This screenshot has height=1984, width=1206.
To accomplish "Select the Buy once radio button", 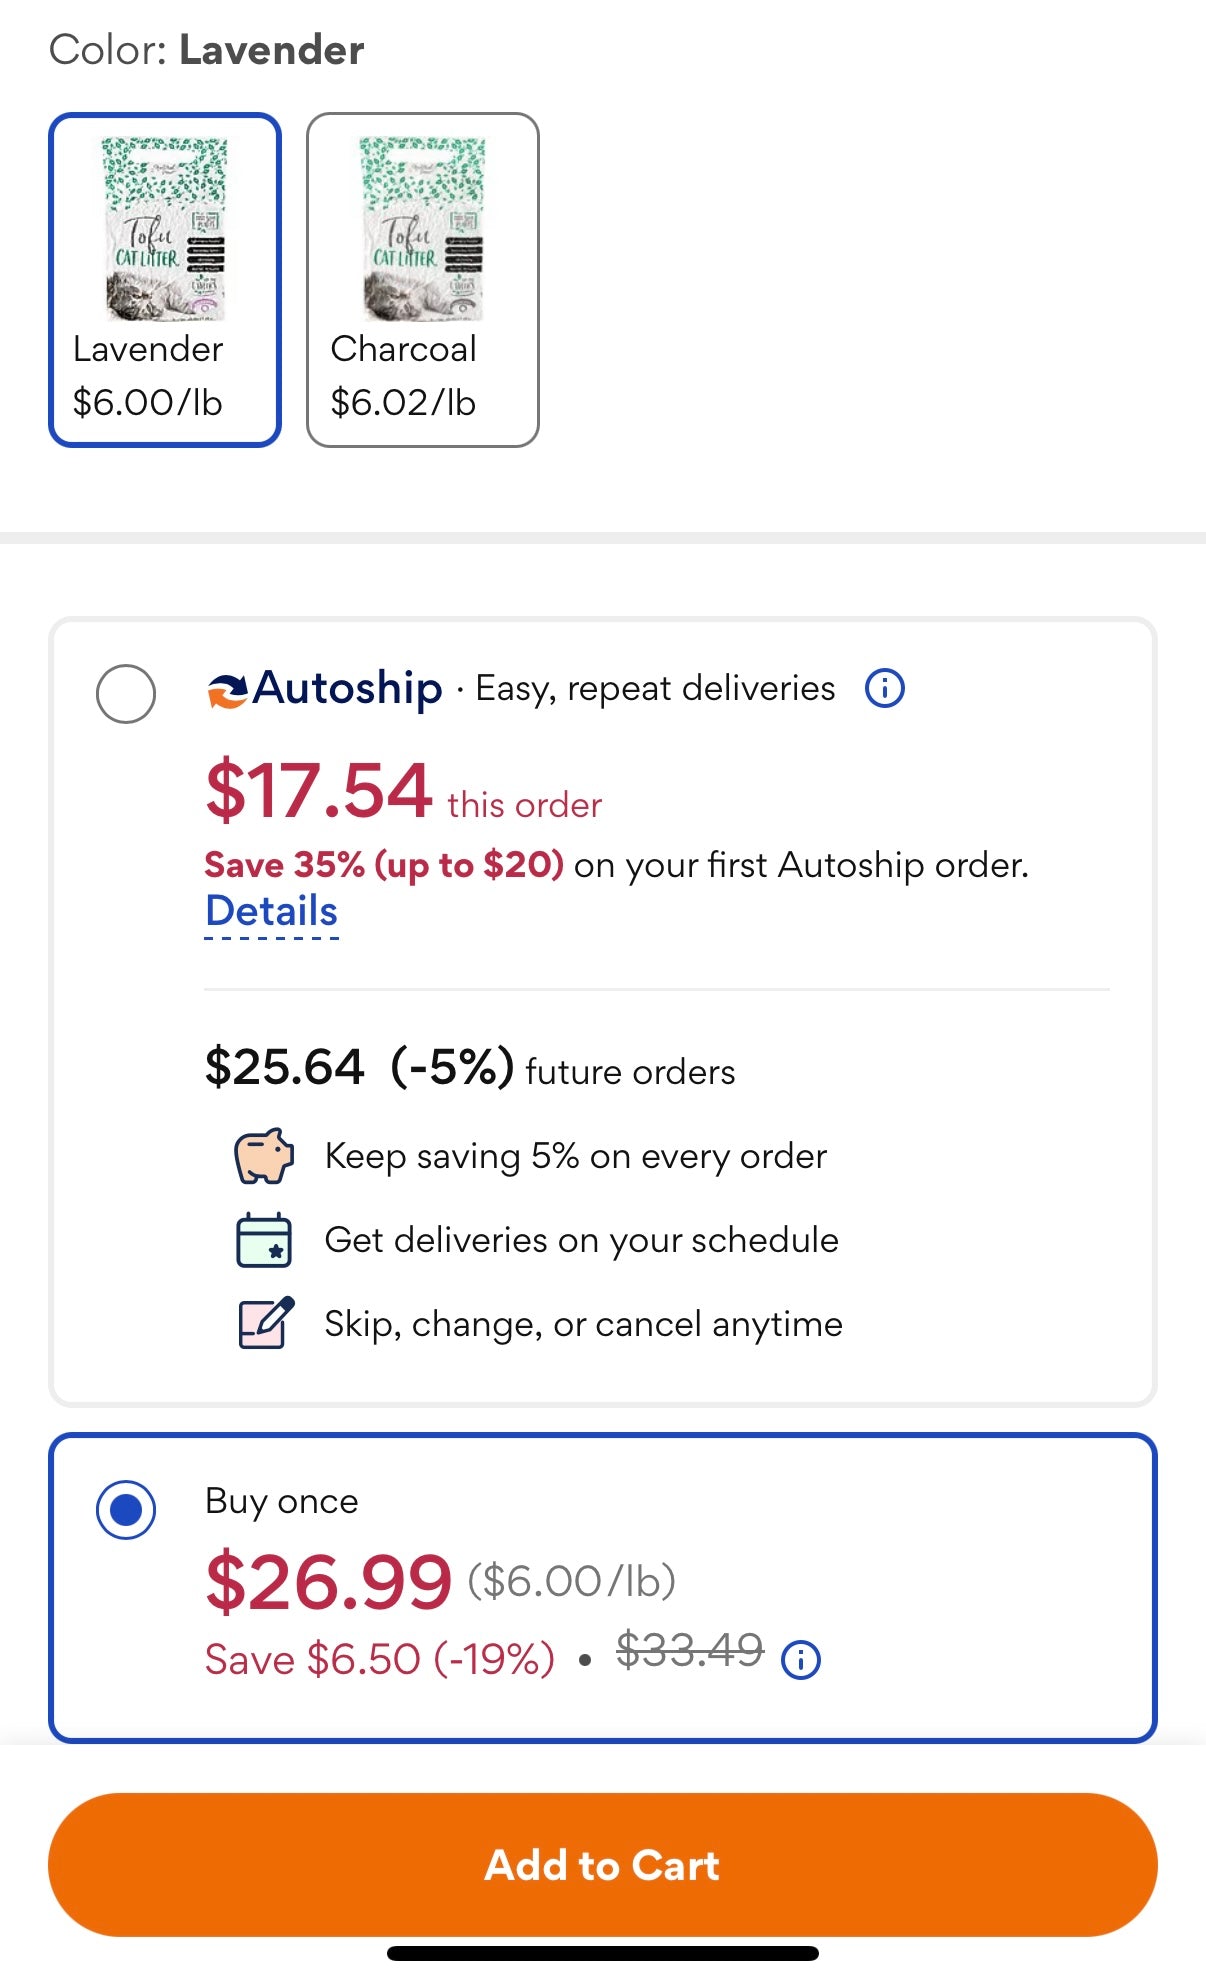I will (x=126, y=1509).
